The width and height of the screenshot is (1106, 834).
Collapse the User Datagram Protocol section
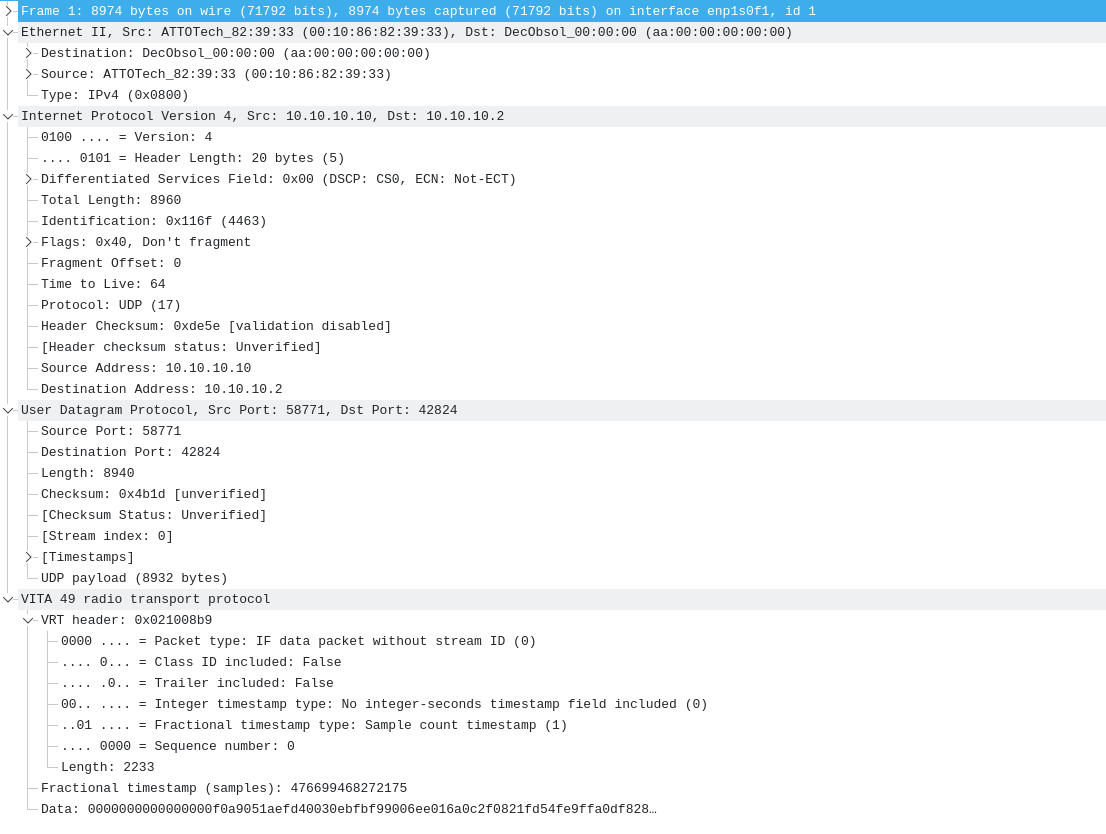point(8,410)
